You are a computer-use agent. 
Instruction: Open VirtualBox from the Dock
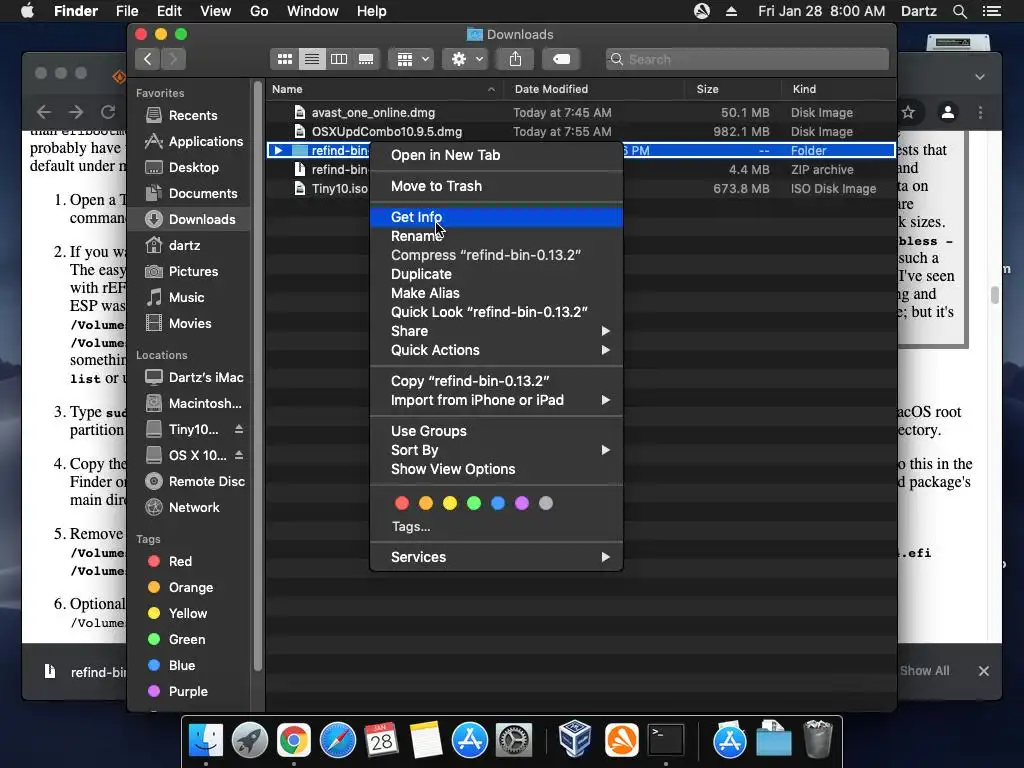[575, 739]
